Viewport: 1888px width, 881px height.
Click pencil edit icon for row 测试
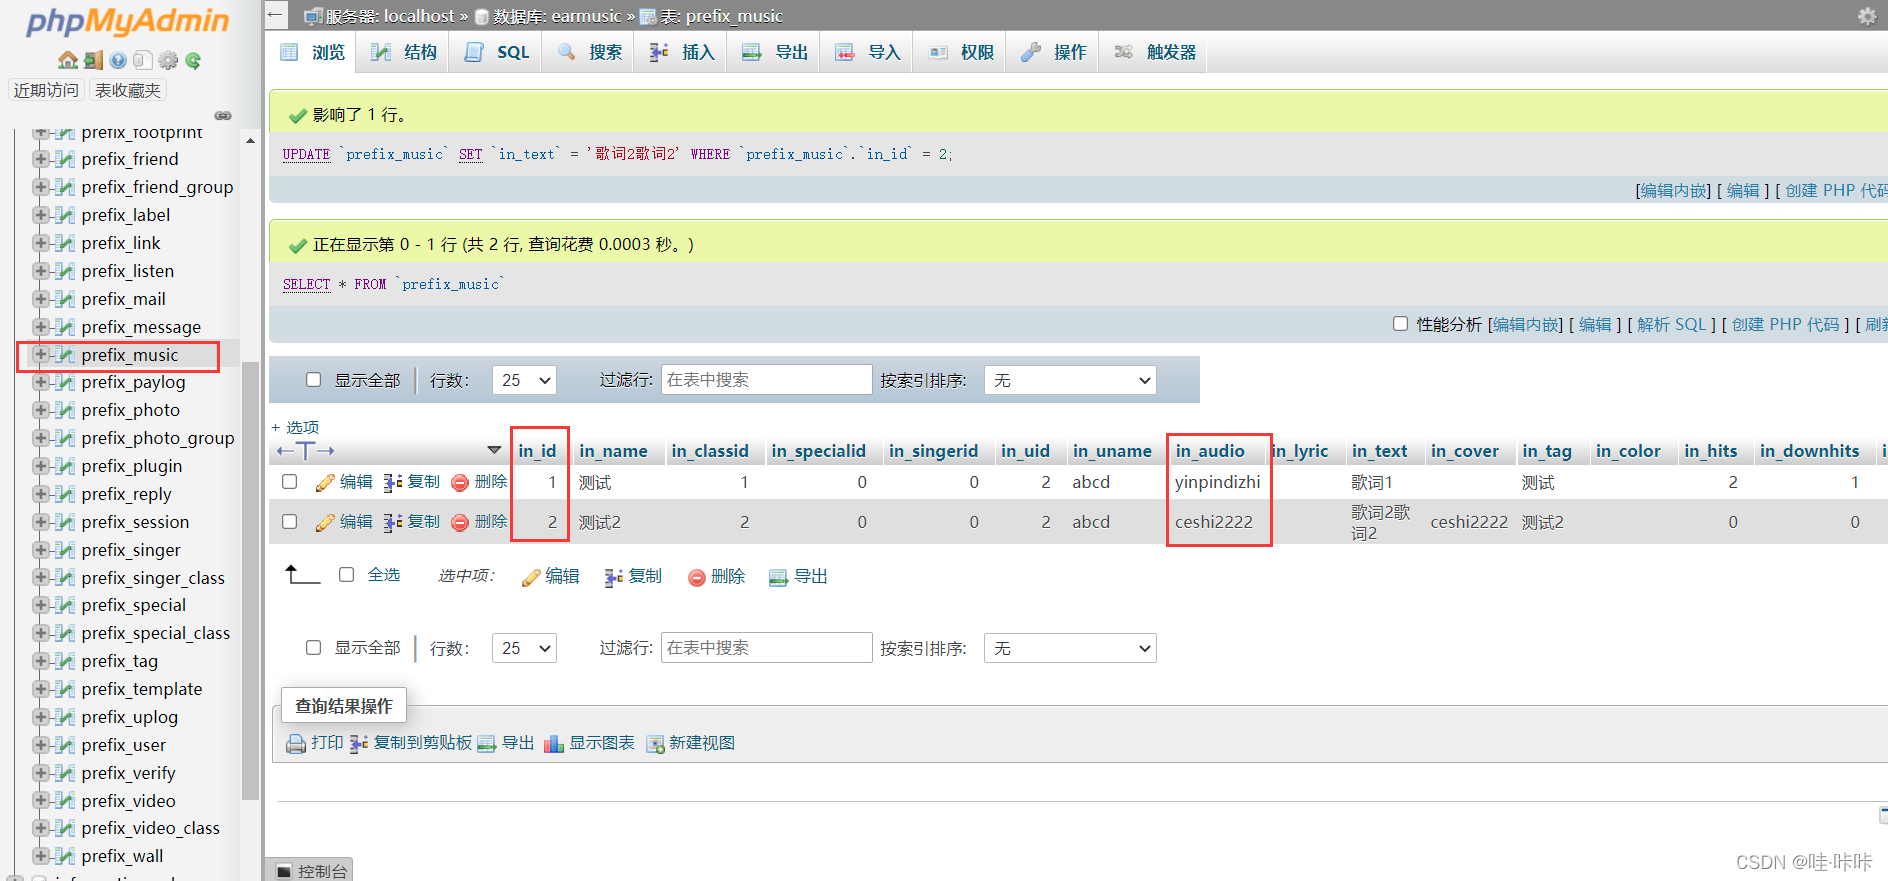[325, 482]
